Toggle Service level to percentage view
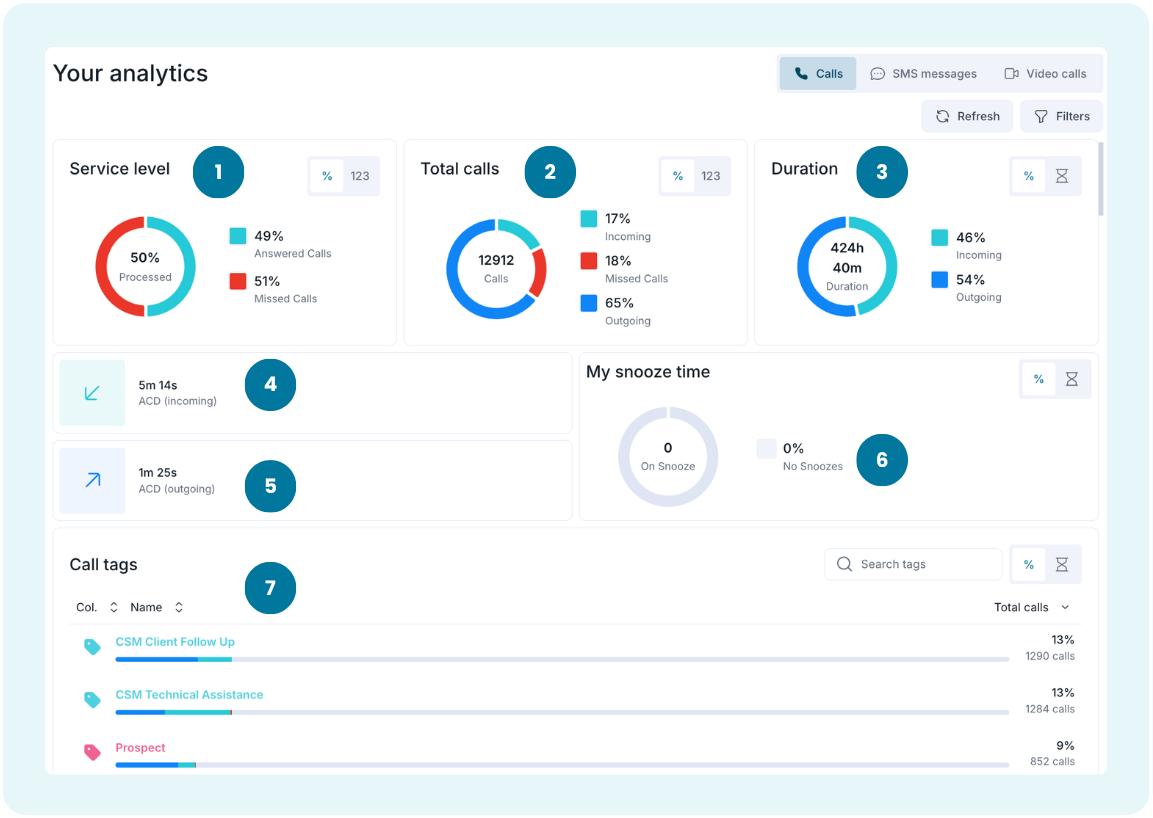Image resolution: width=1153 pixels, height=818 pixels. click(327, 176)
